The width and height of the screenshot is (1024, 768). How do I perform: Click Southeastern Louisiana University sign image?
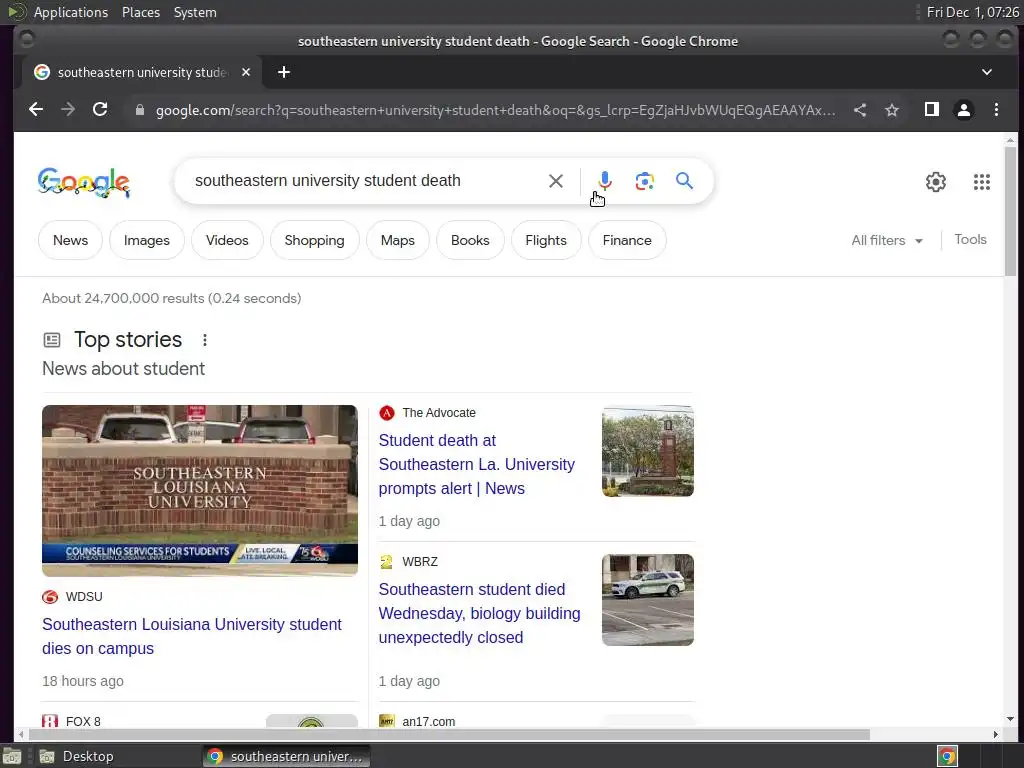(x=200, y=490)
